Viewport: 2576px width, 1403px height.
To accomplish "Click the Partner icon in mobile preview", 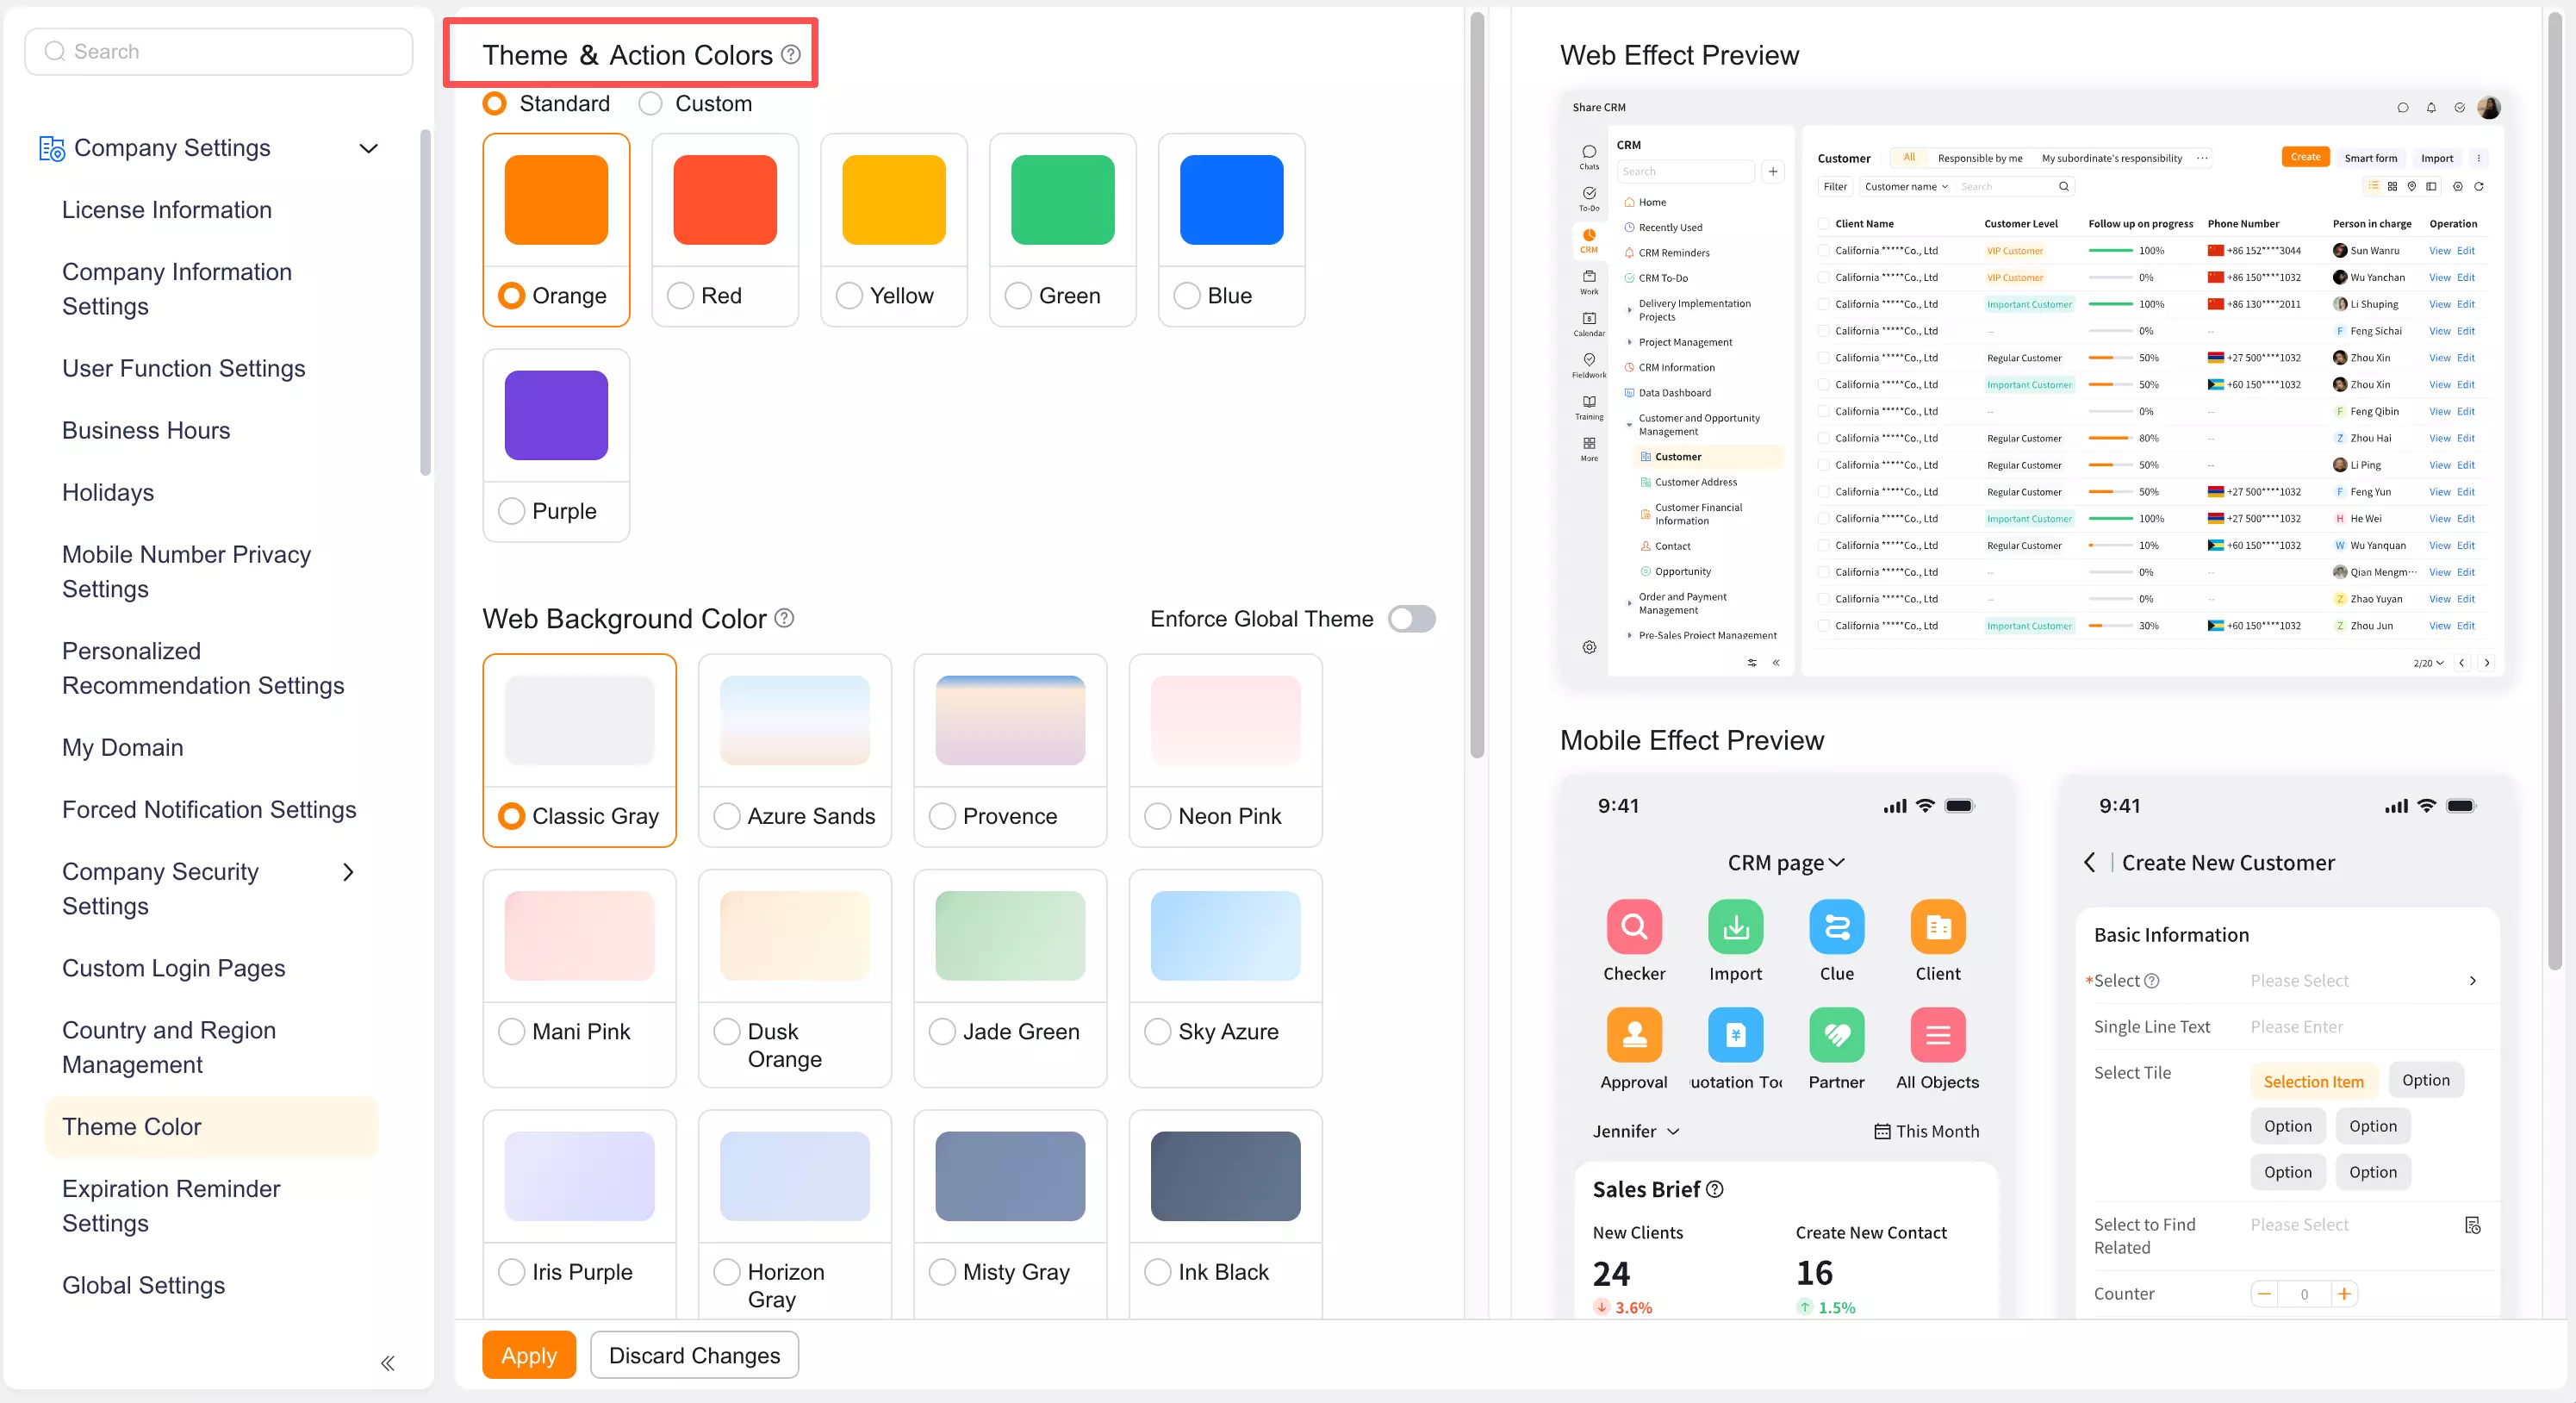I will [x=1837, y=1034].
